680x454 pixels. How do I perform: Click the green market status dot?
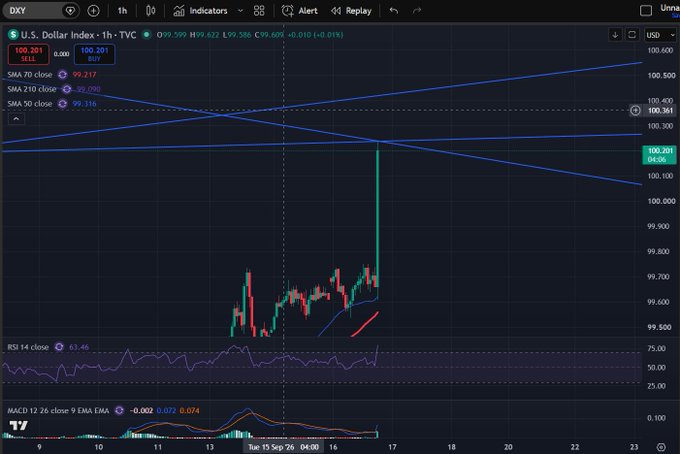click(x=147, y=34)
